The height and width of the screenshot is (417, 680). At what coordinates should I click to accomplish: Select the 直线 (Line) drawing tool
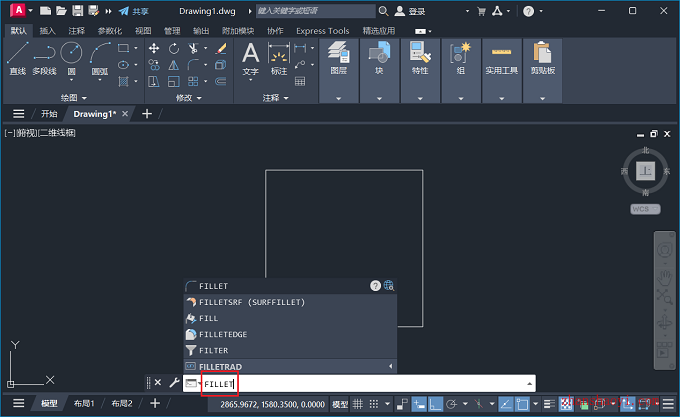18,58
